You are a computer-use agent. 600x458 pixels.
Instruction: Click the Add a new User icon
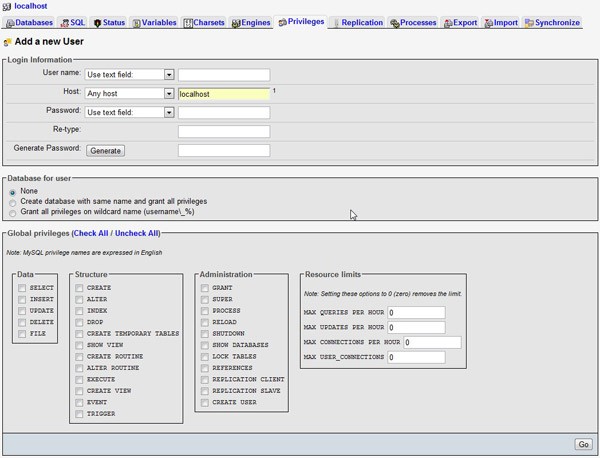click(x=7, y=42)
